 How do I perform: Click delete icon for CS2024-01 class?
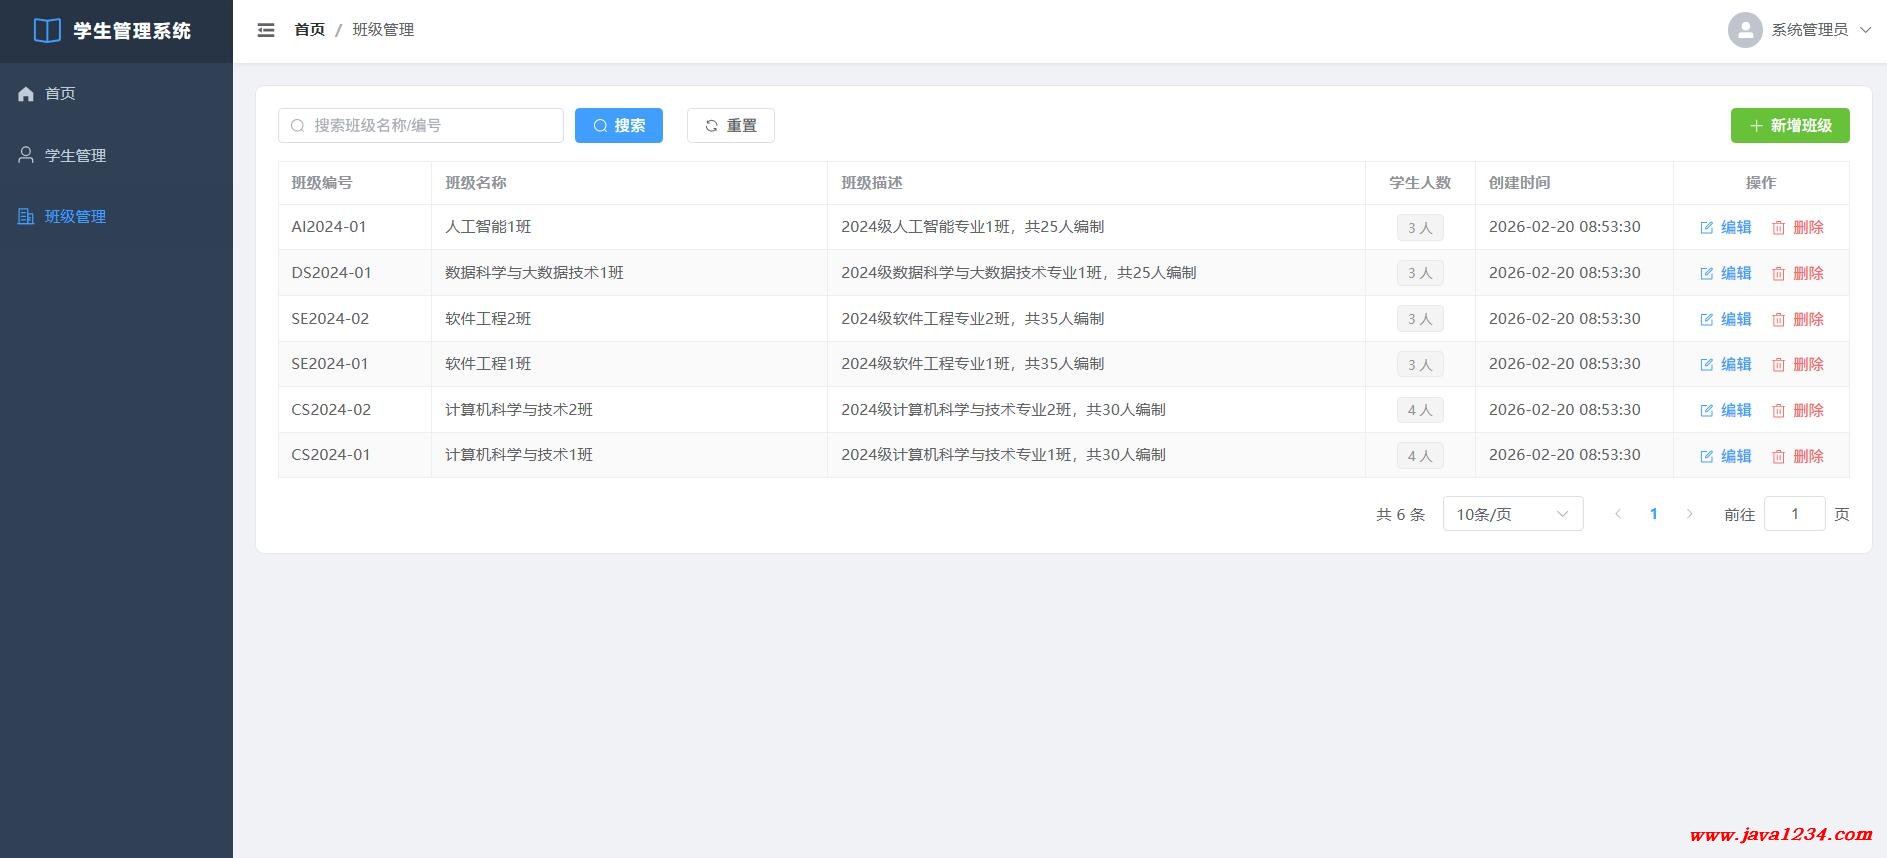[1778, 457]
